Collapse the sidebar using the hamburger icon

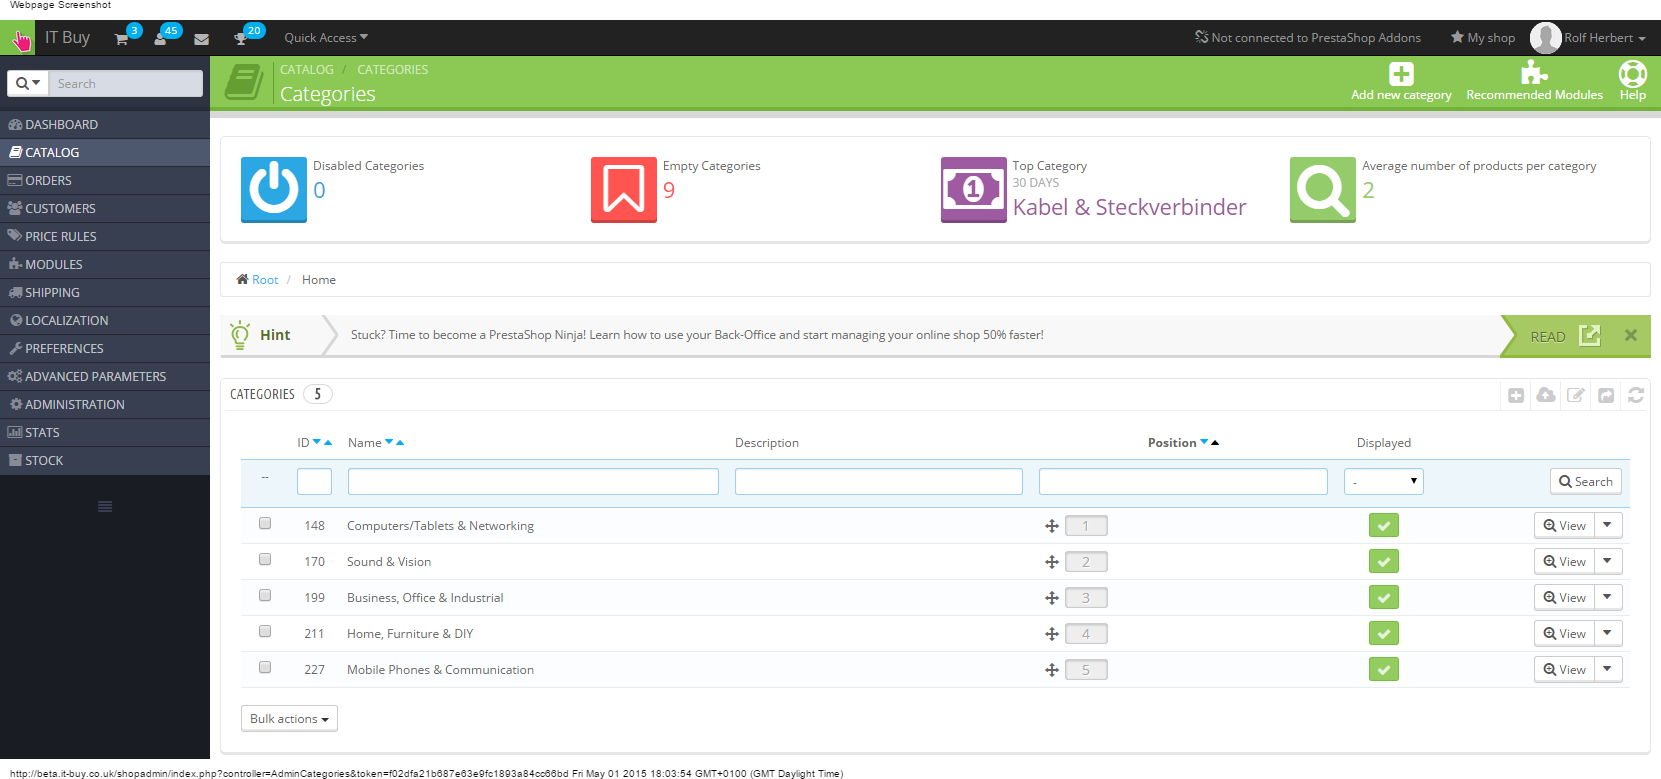(x=105, y=506)
